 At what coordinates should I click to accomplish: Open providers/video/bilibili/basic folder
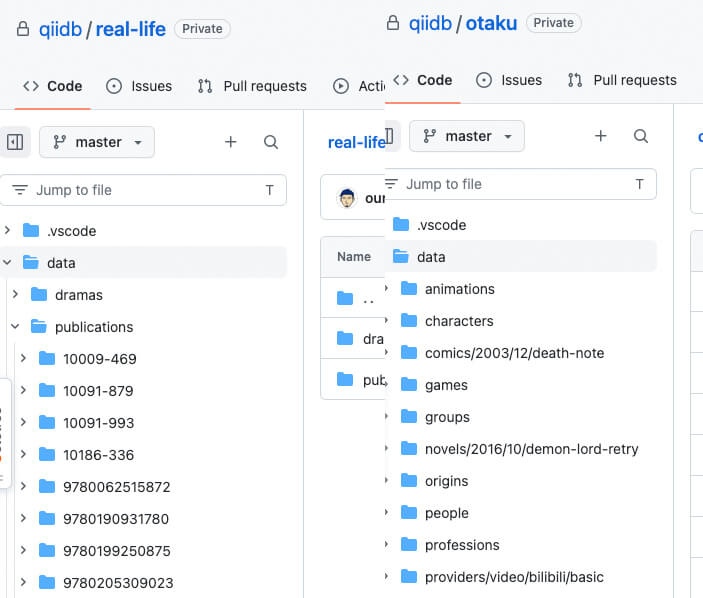tap(514, 577)
